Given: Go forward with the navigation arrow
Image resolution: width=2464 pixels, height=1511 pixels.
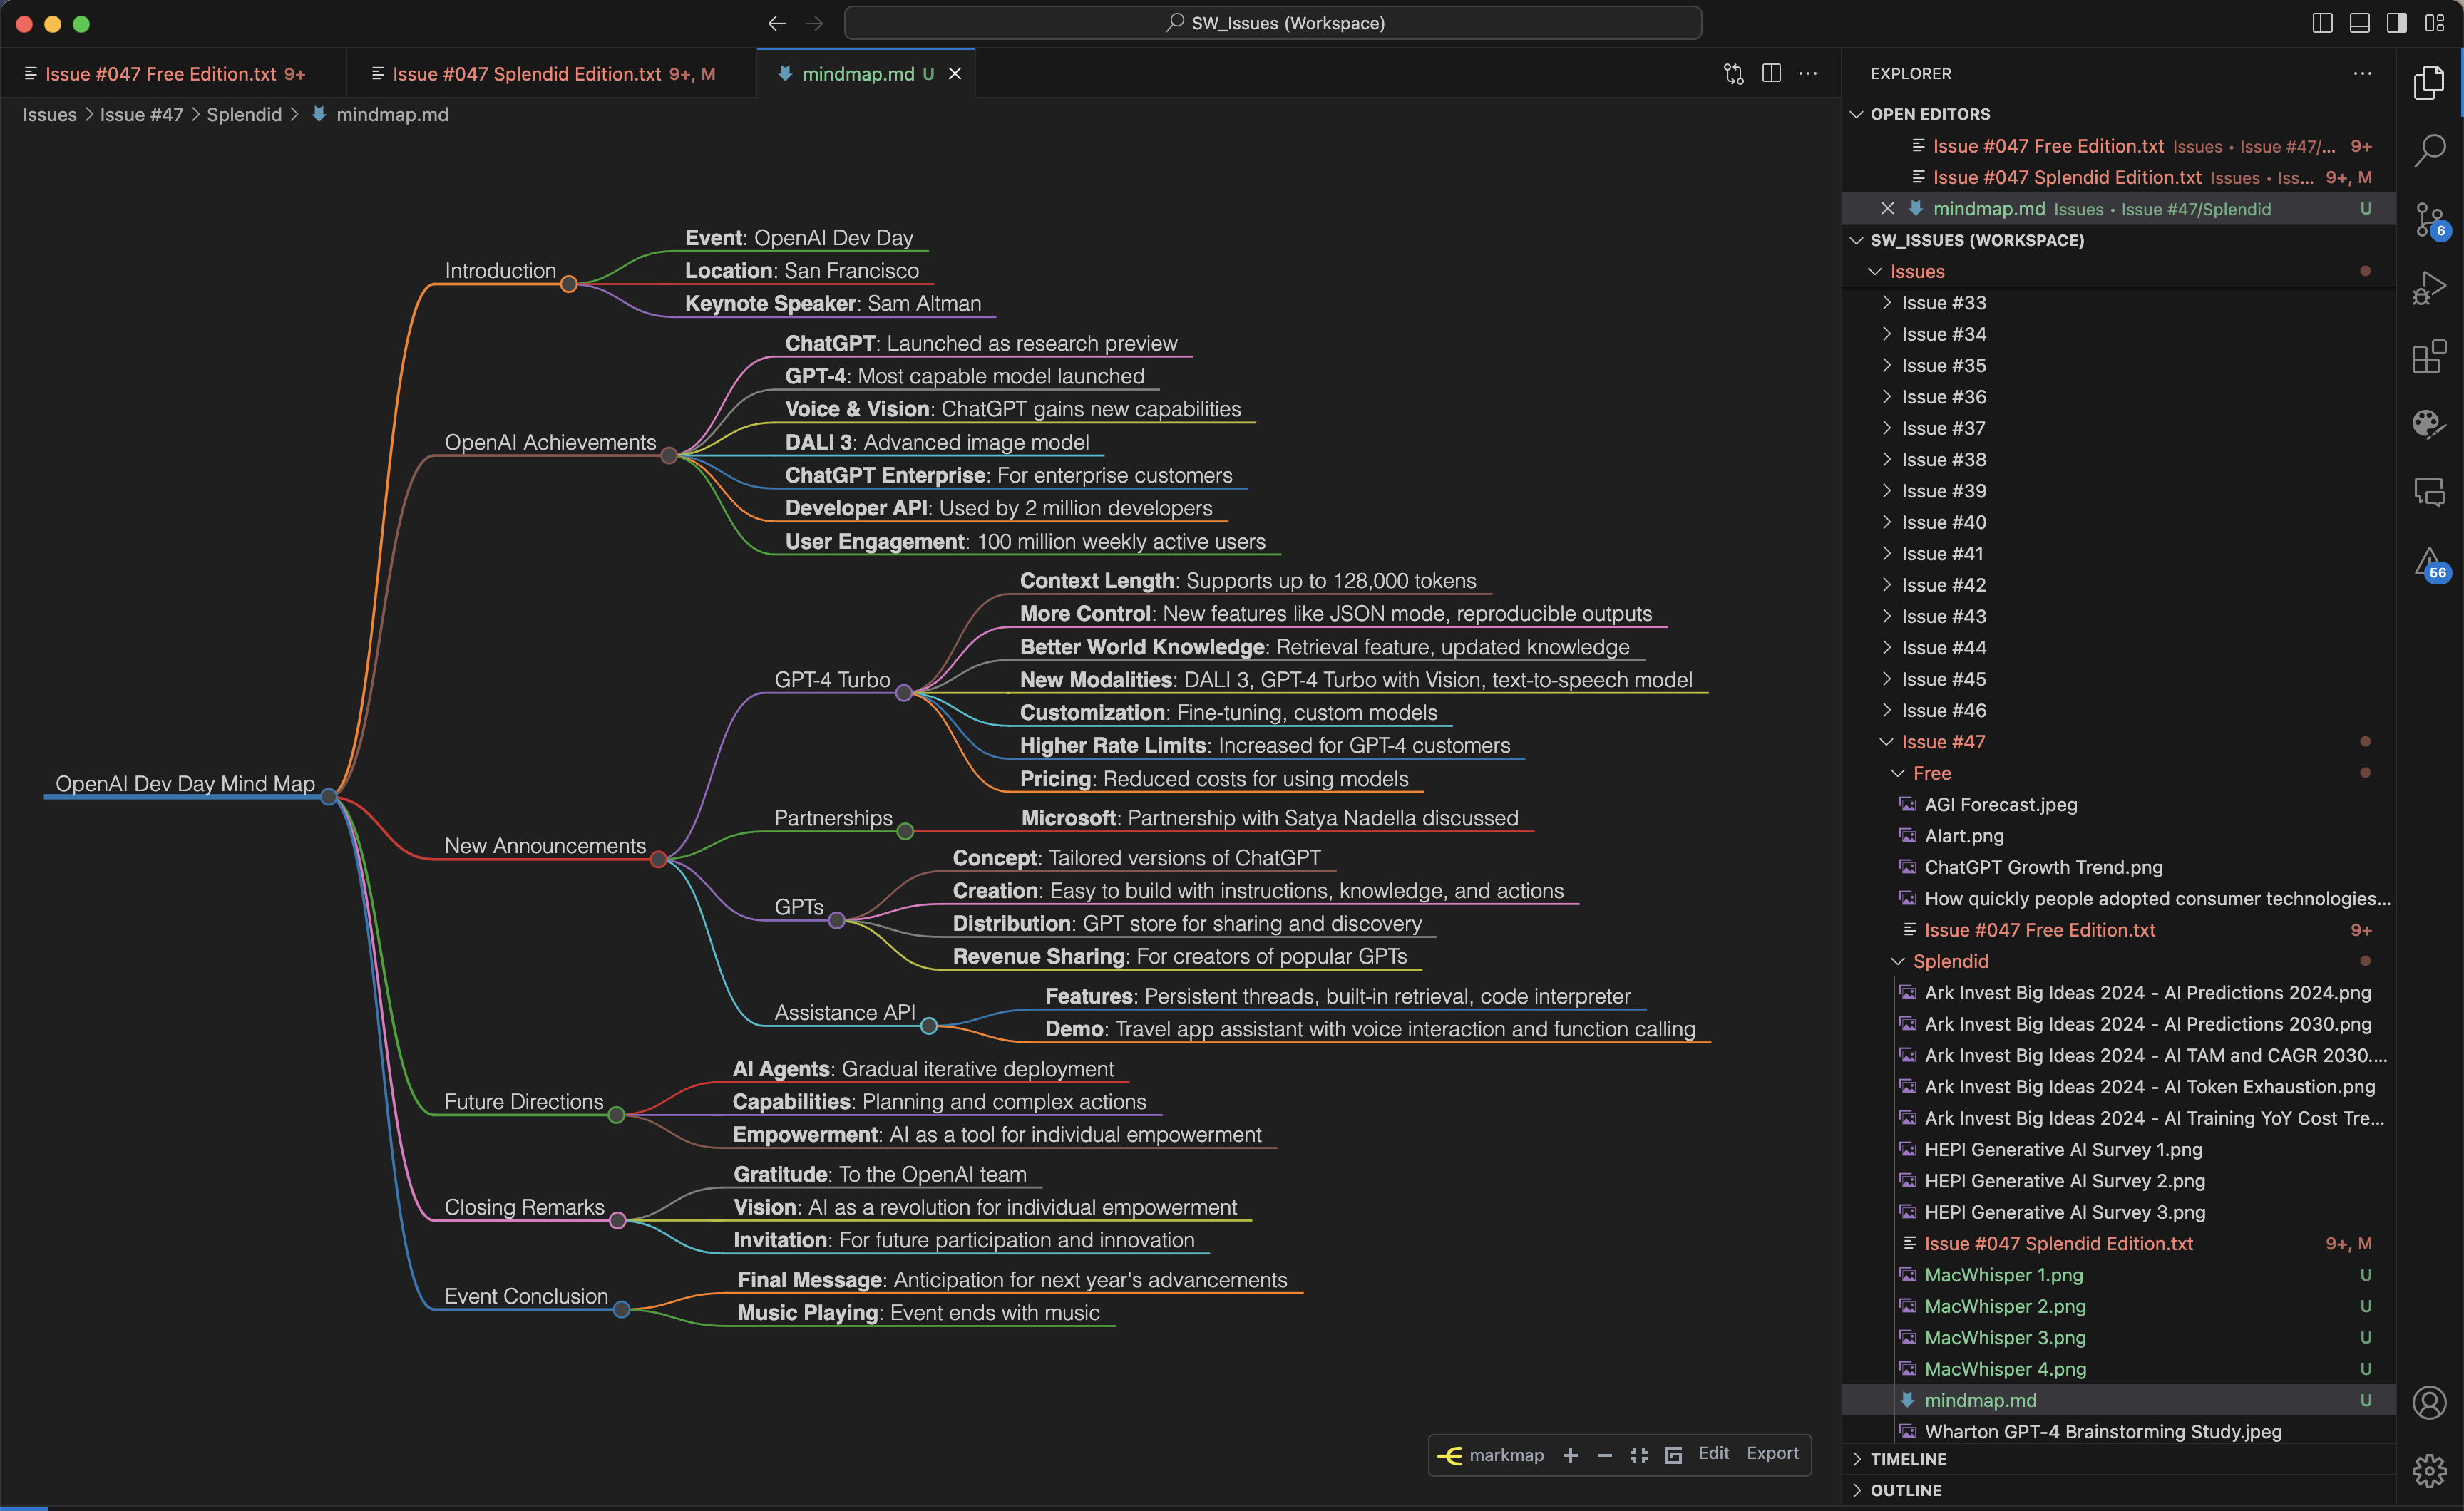Looking at the screenshot, I should [x=814, y=23].
